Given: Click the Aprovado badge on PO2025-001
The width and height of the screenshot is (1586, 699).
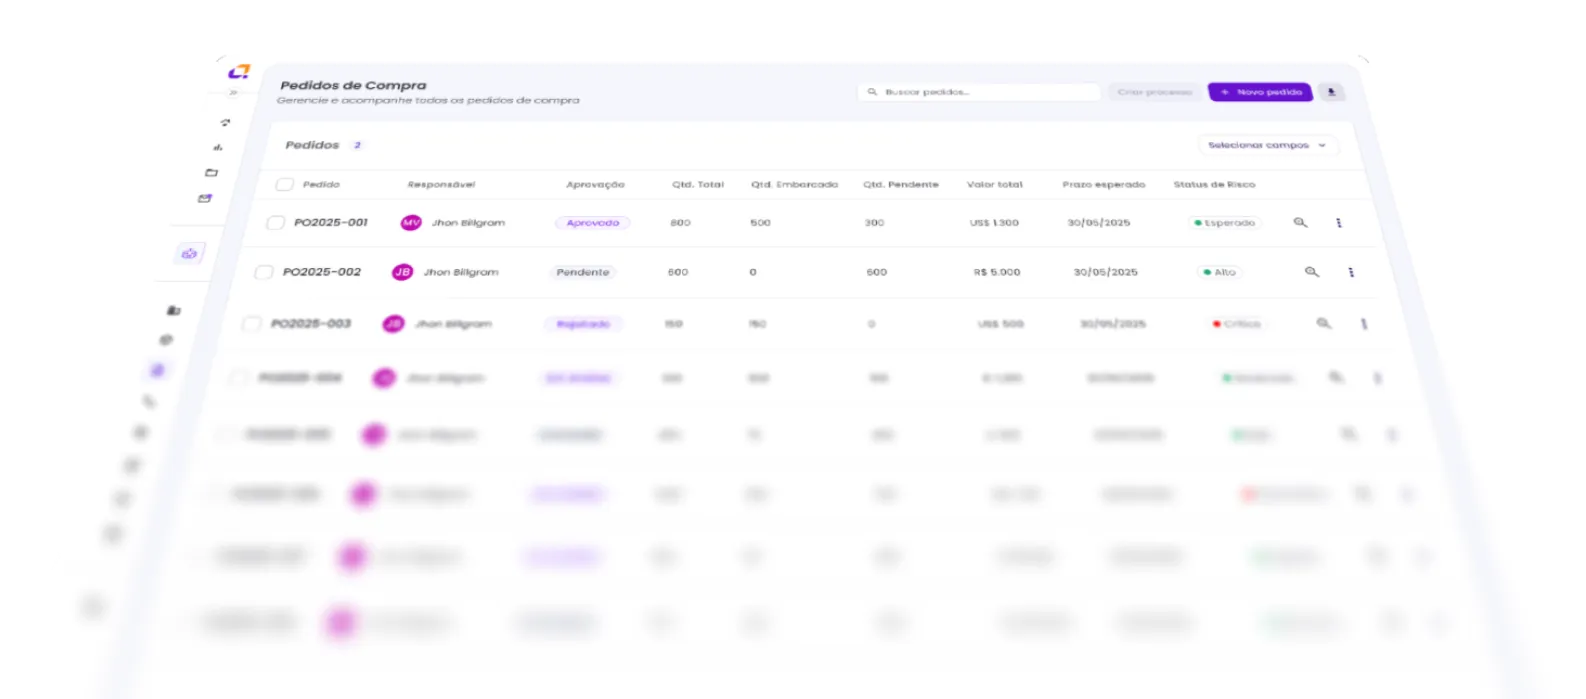Looking at the screenshot, I should [593, 223].
